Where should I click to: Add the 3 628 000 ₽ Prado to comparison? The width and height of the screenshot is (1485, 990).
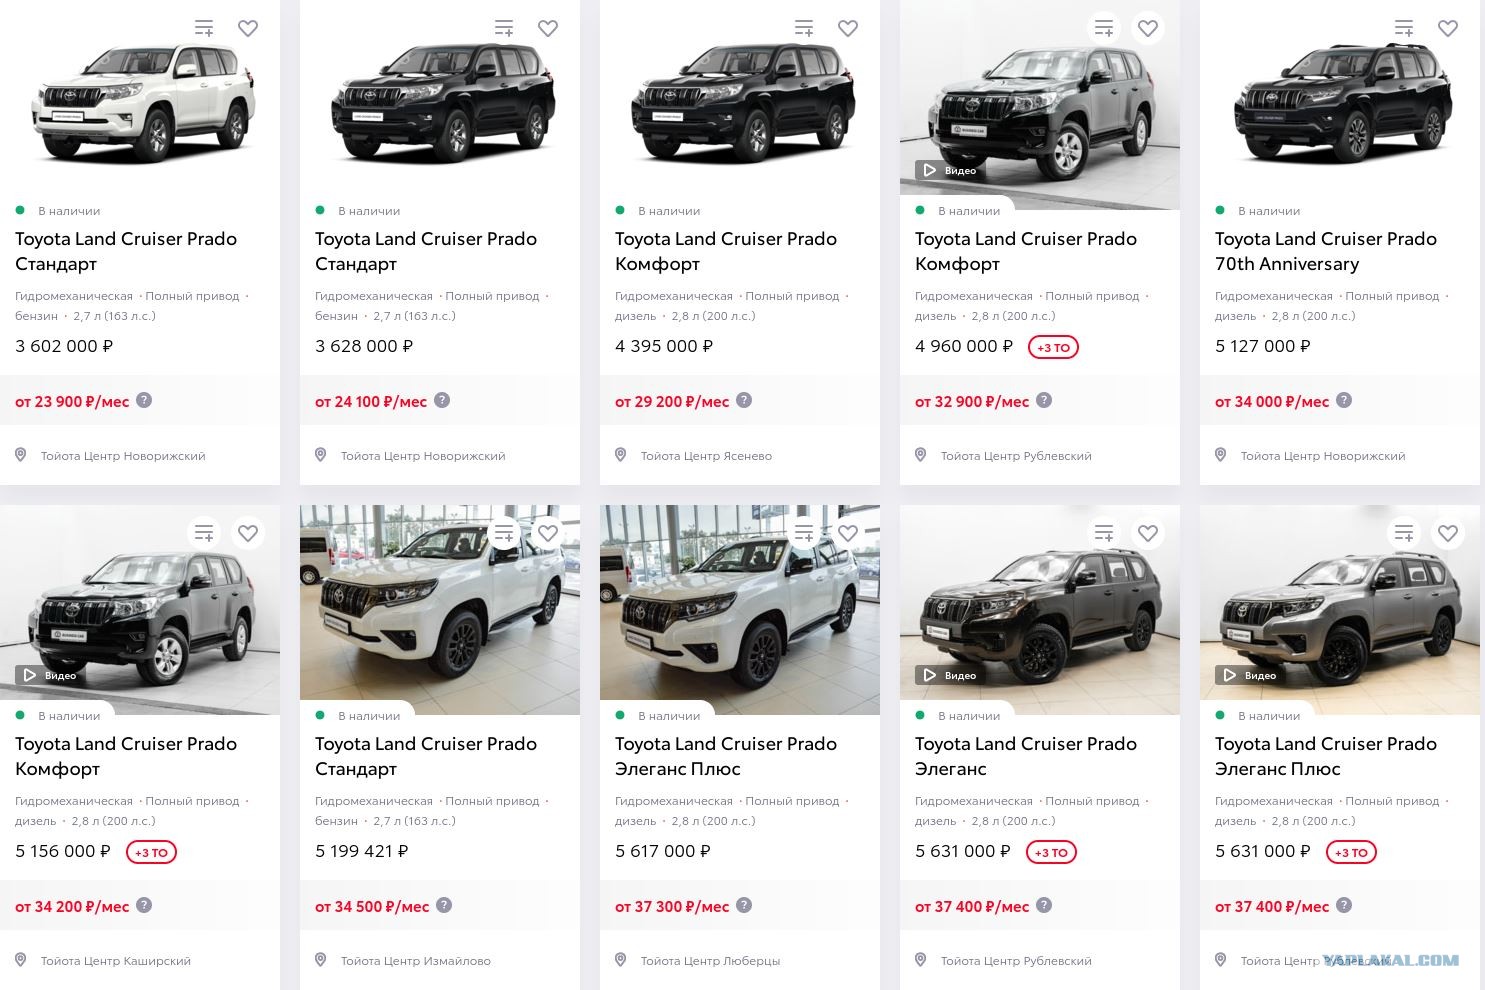(504, 29)
